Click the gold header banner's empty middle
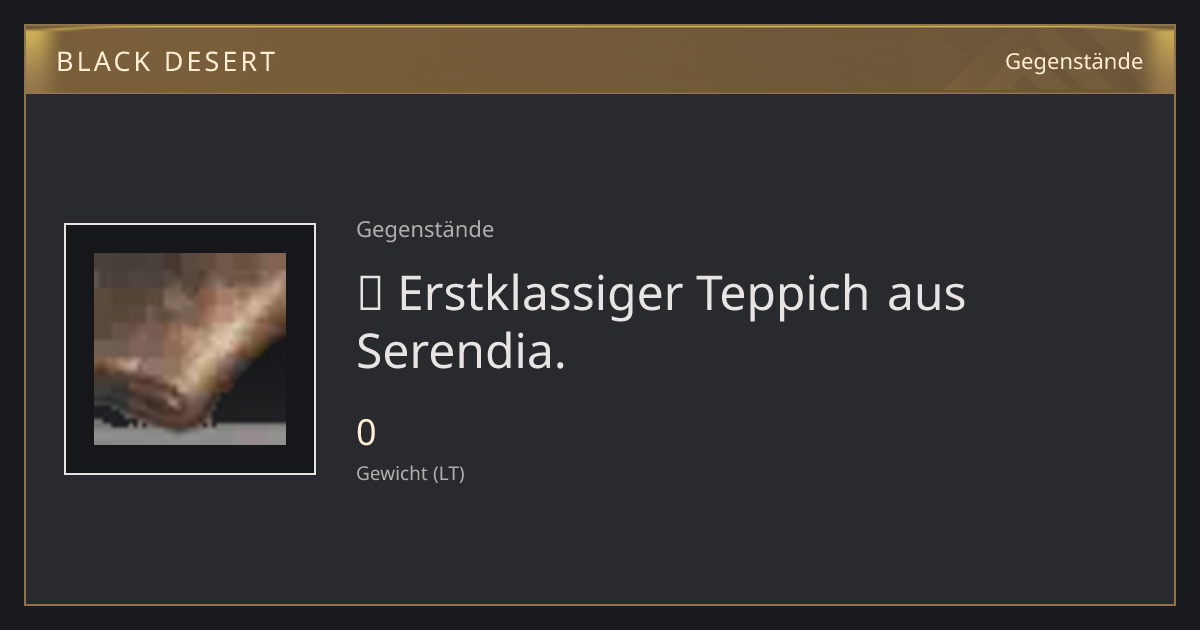1200x630 pixels. click(x=640, y=60)
